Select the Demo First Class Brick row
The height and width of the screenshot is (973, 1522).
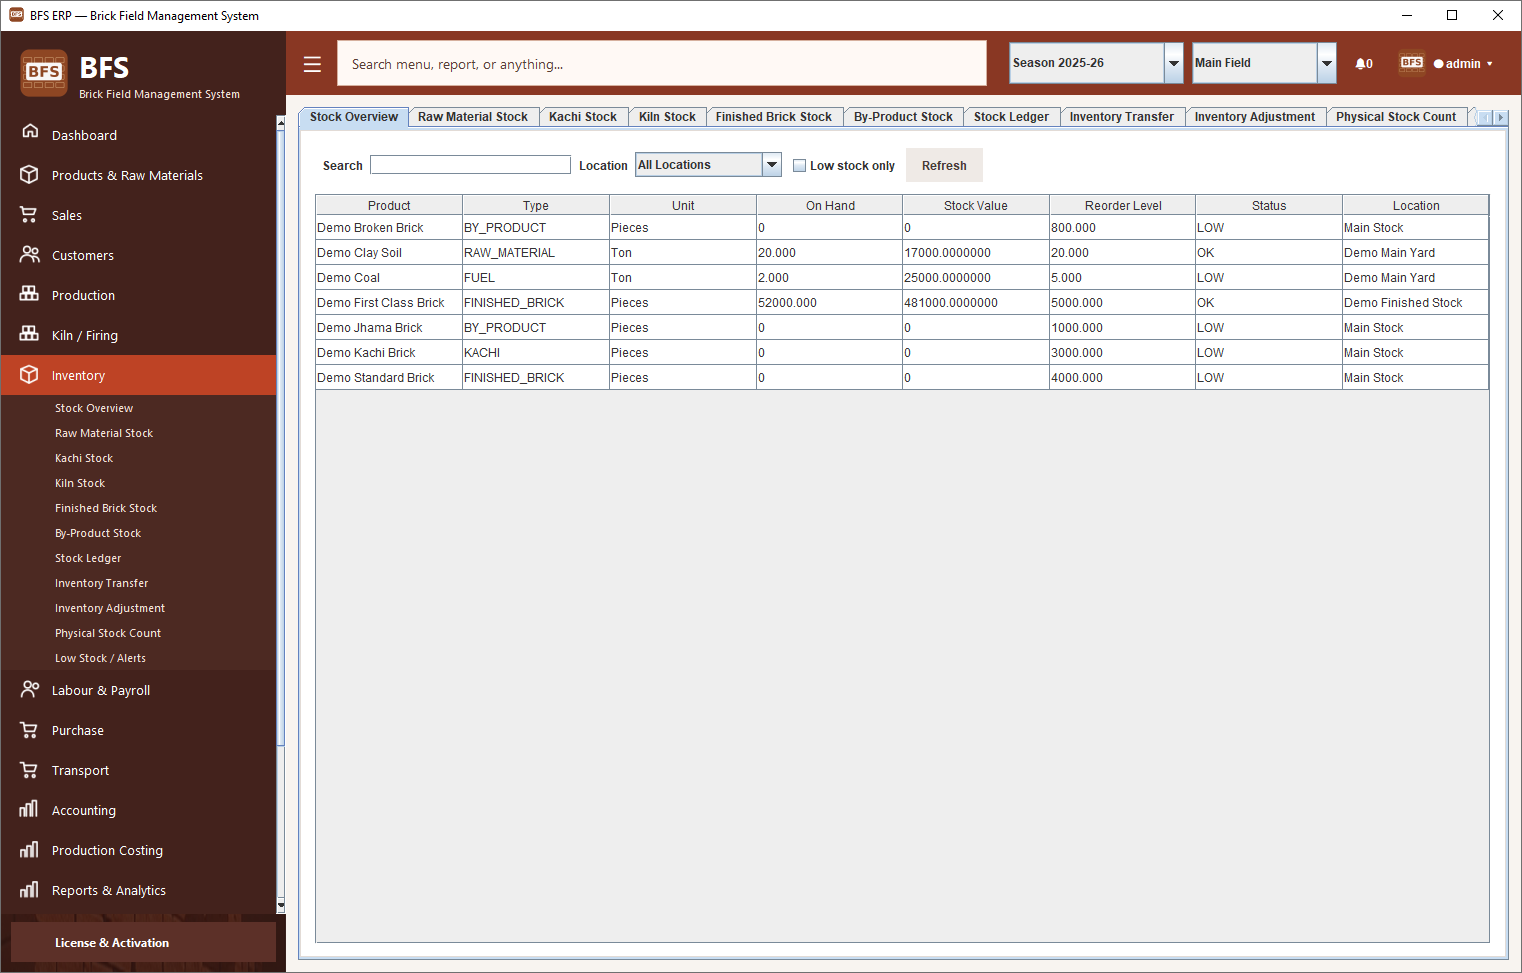click(902, 303)
